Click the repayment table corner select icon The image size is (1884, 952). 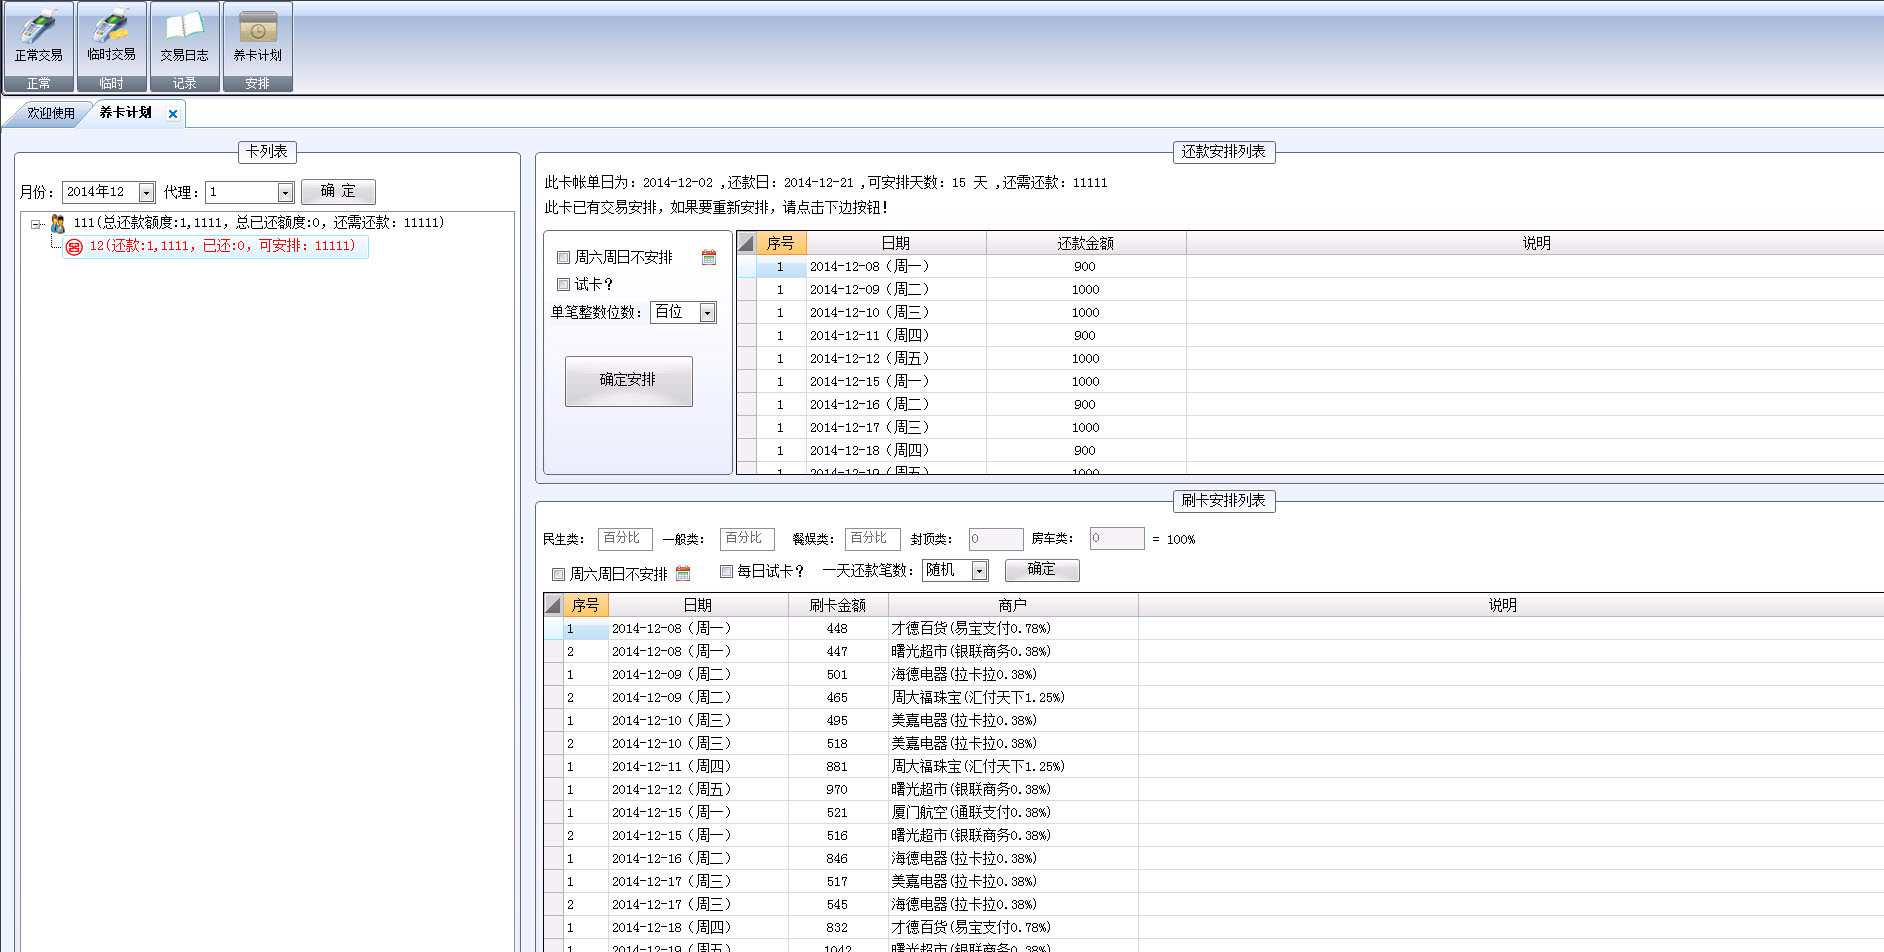click(x=746, y=243)
